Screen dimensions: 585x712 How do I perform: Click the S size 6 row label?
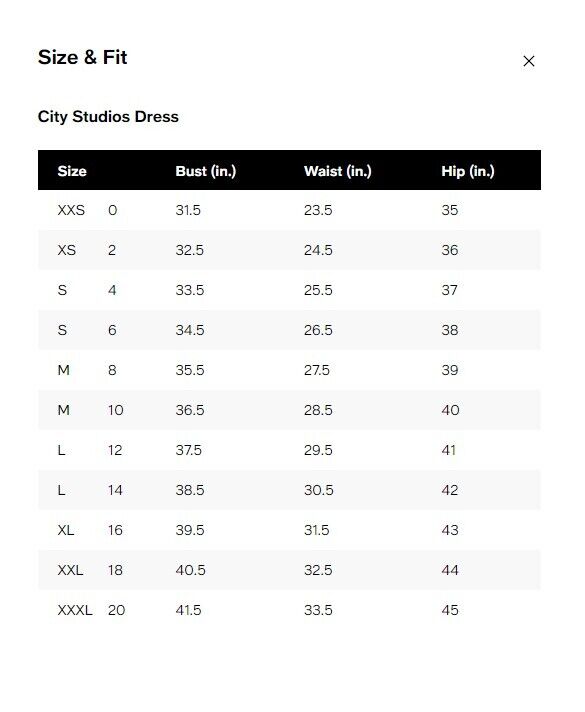[87, 330]
